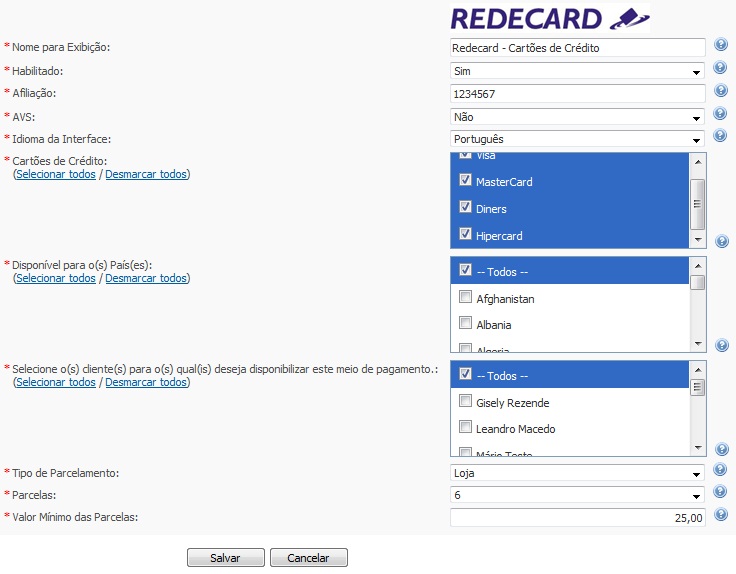736x574 pixels.
Task: Click scrollbar thumb in clients list
Action: (698, 387)
